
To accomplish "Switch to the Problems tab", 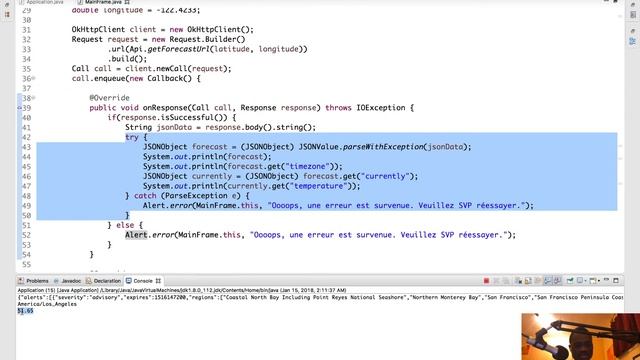I will point(33,281).
